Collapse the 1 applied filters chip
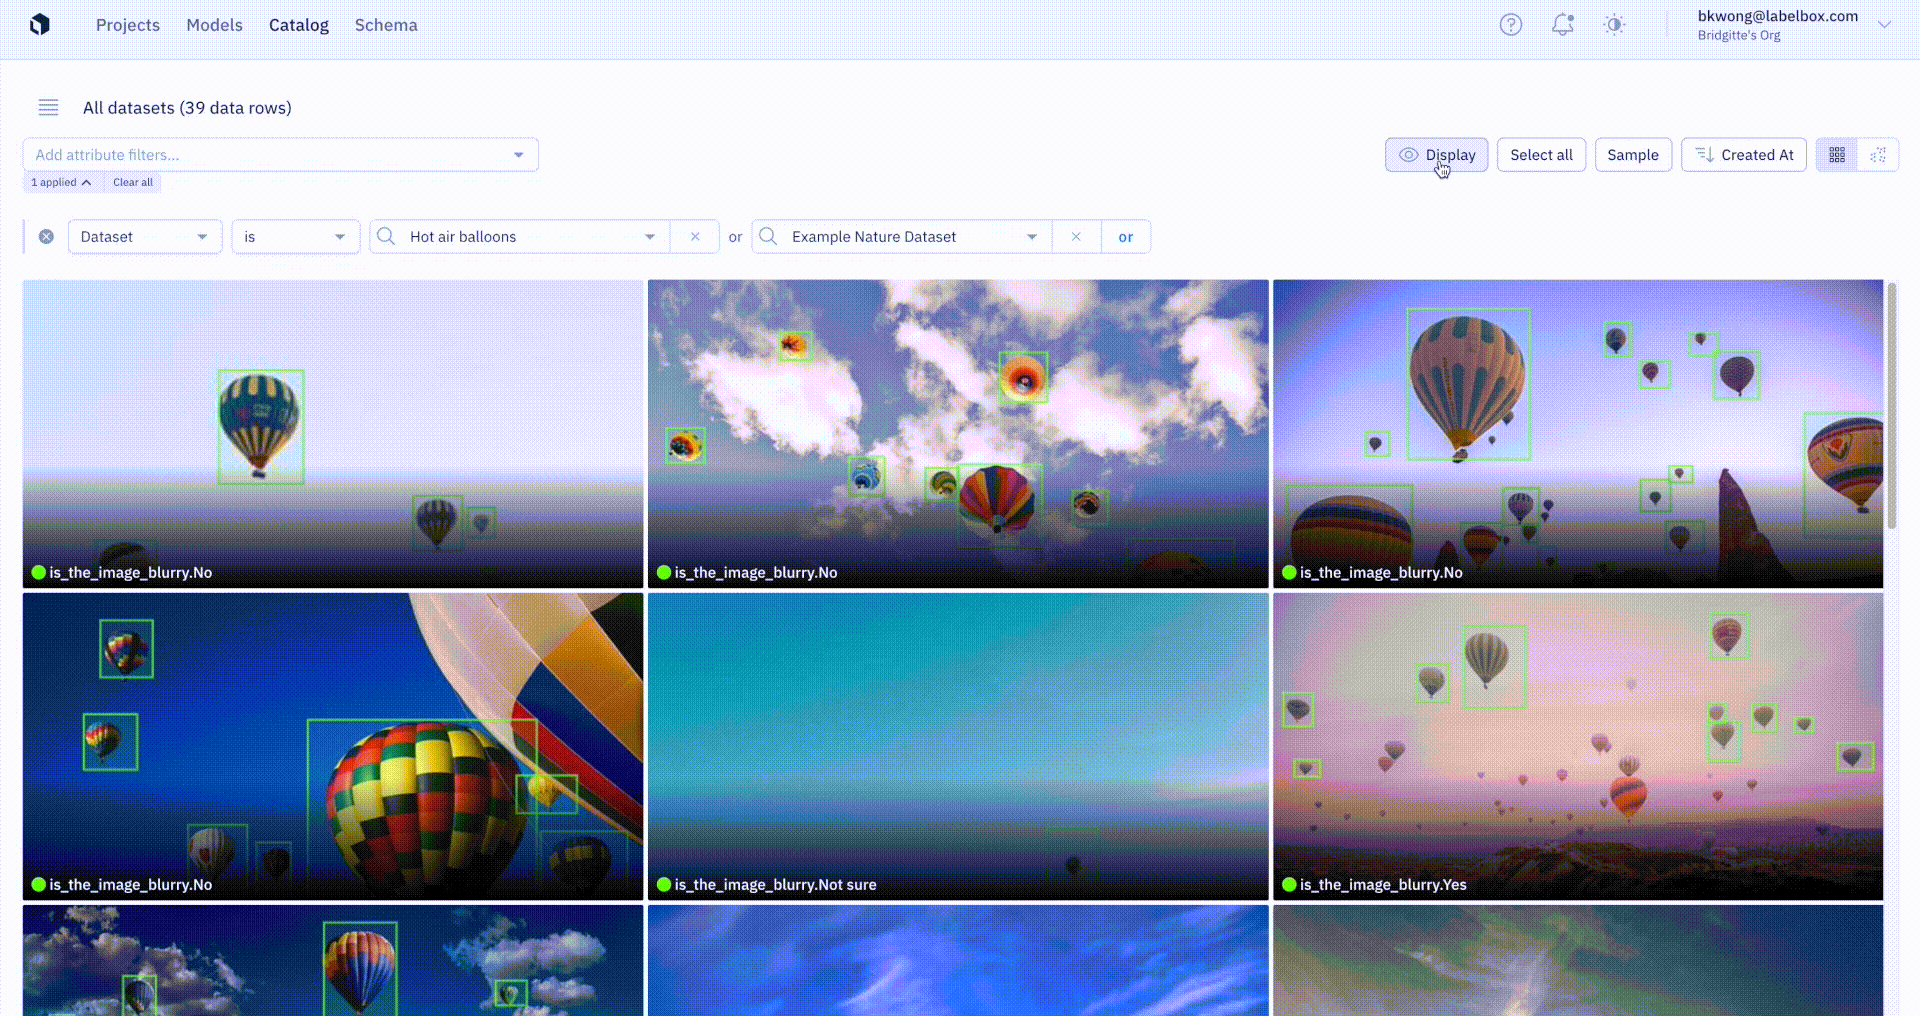1920x1016 pixels. click(x=61, y=182)
